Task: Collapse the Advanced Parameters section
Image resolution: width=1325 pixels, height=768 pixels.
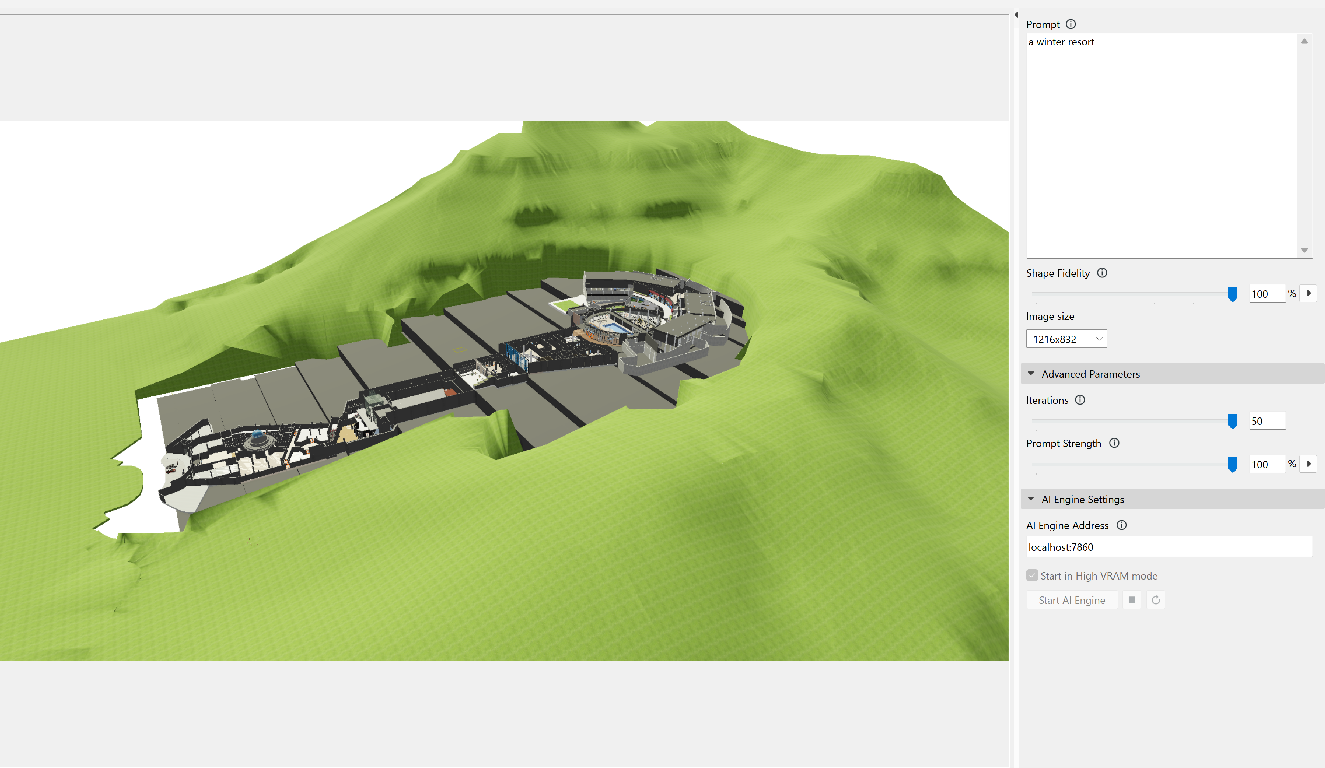Action: pos(1031,374)
